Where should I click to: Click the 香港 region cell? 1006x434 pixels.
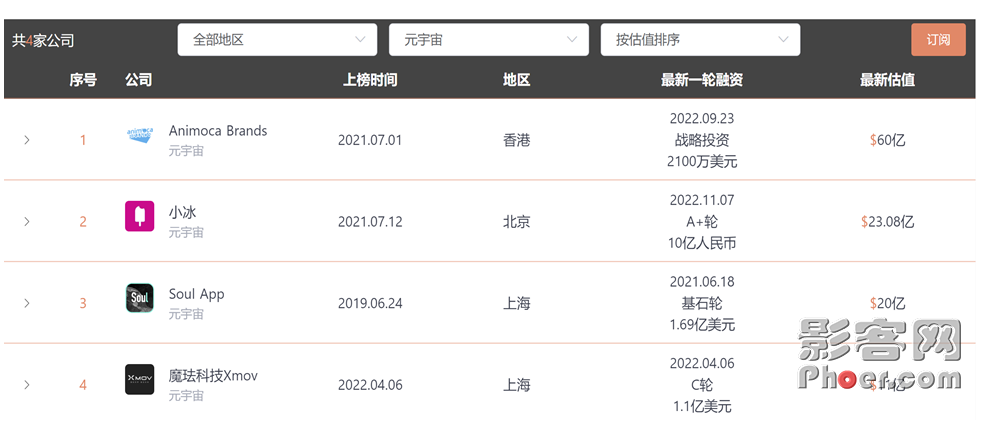[516, 140]
